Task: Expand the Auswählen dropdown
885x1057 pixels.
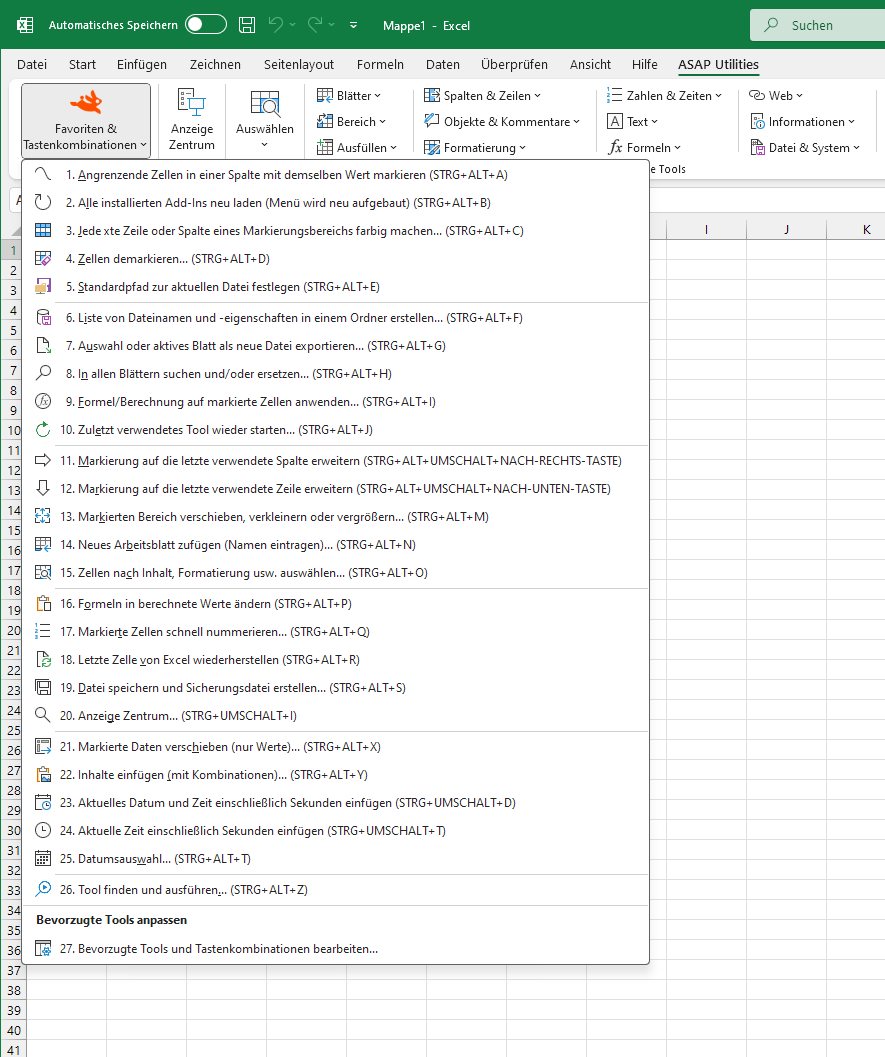Action: pos(264,120)
